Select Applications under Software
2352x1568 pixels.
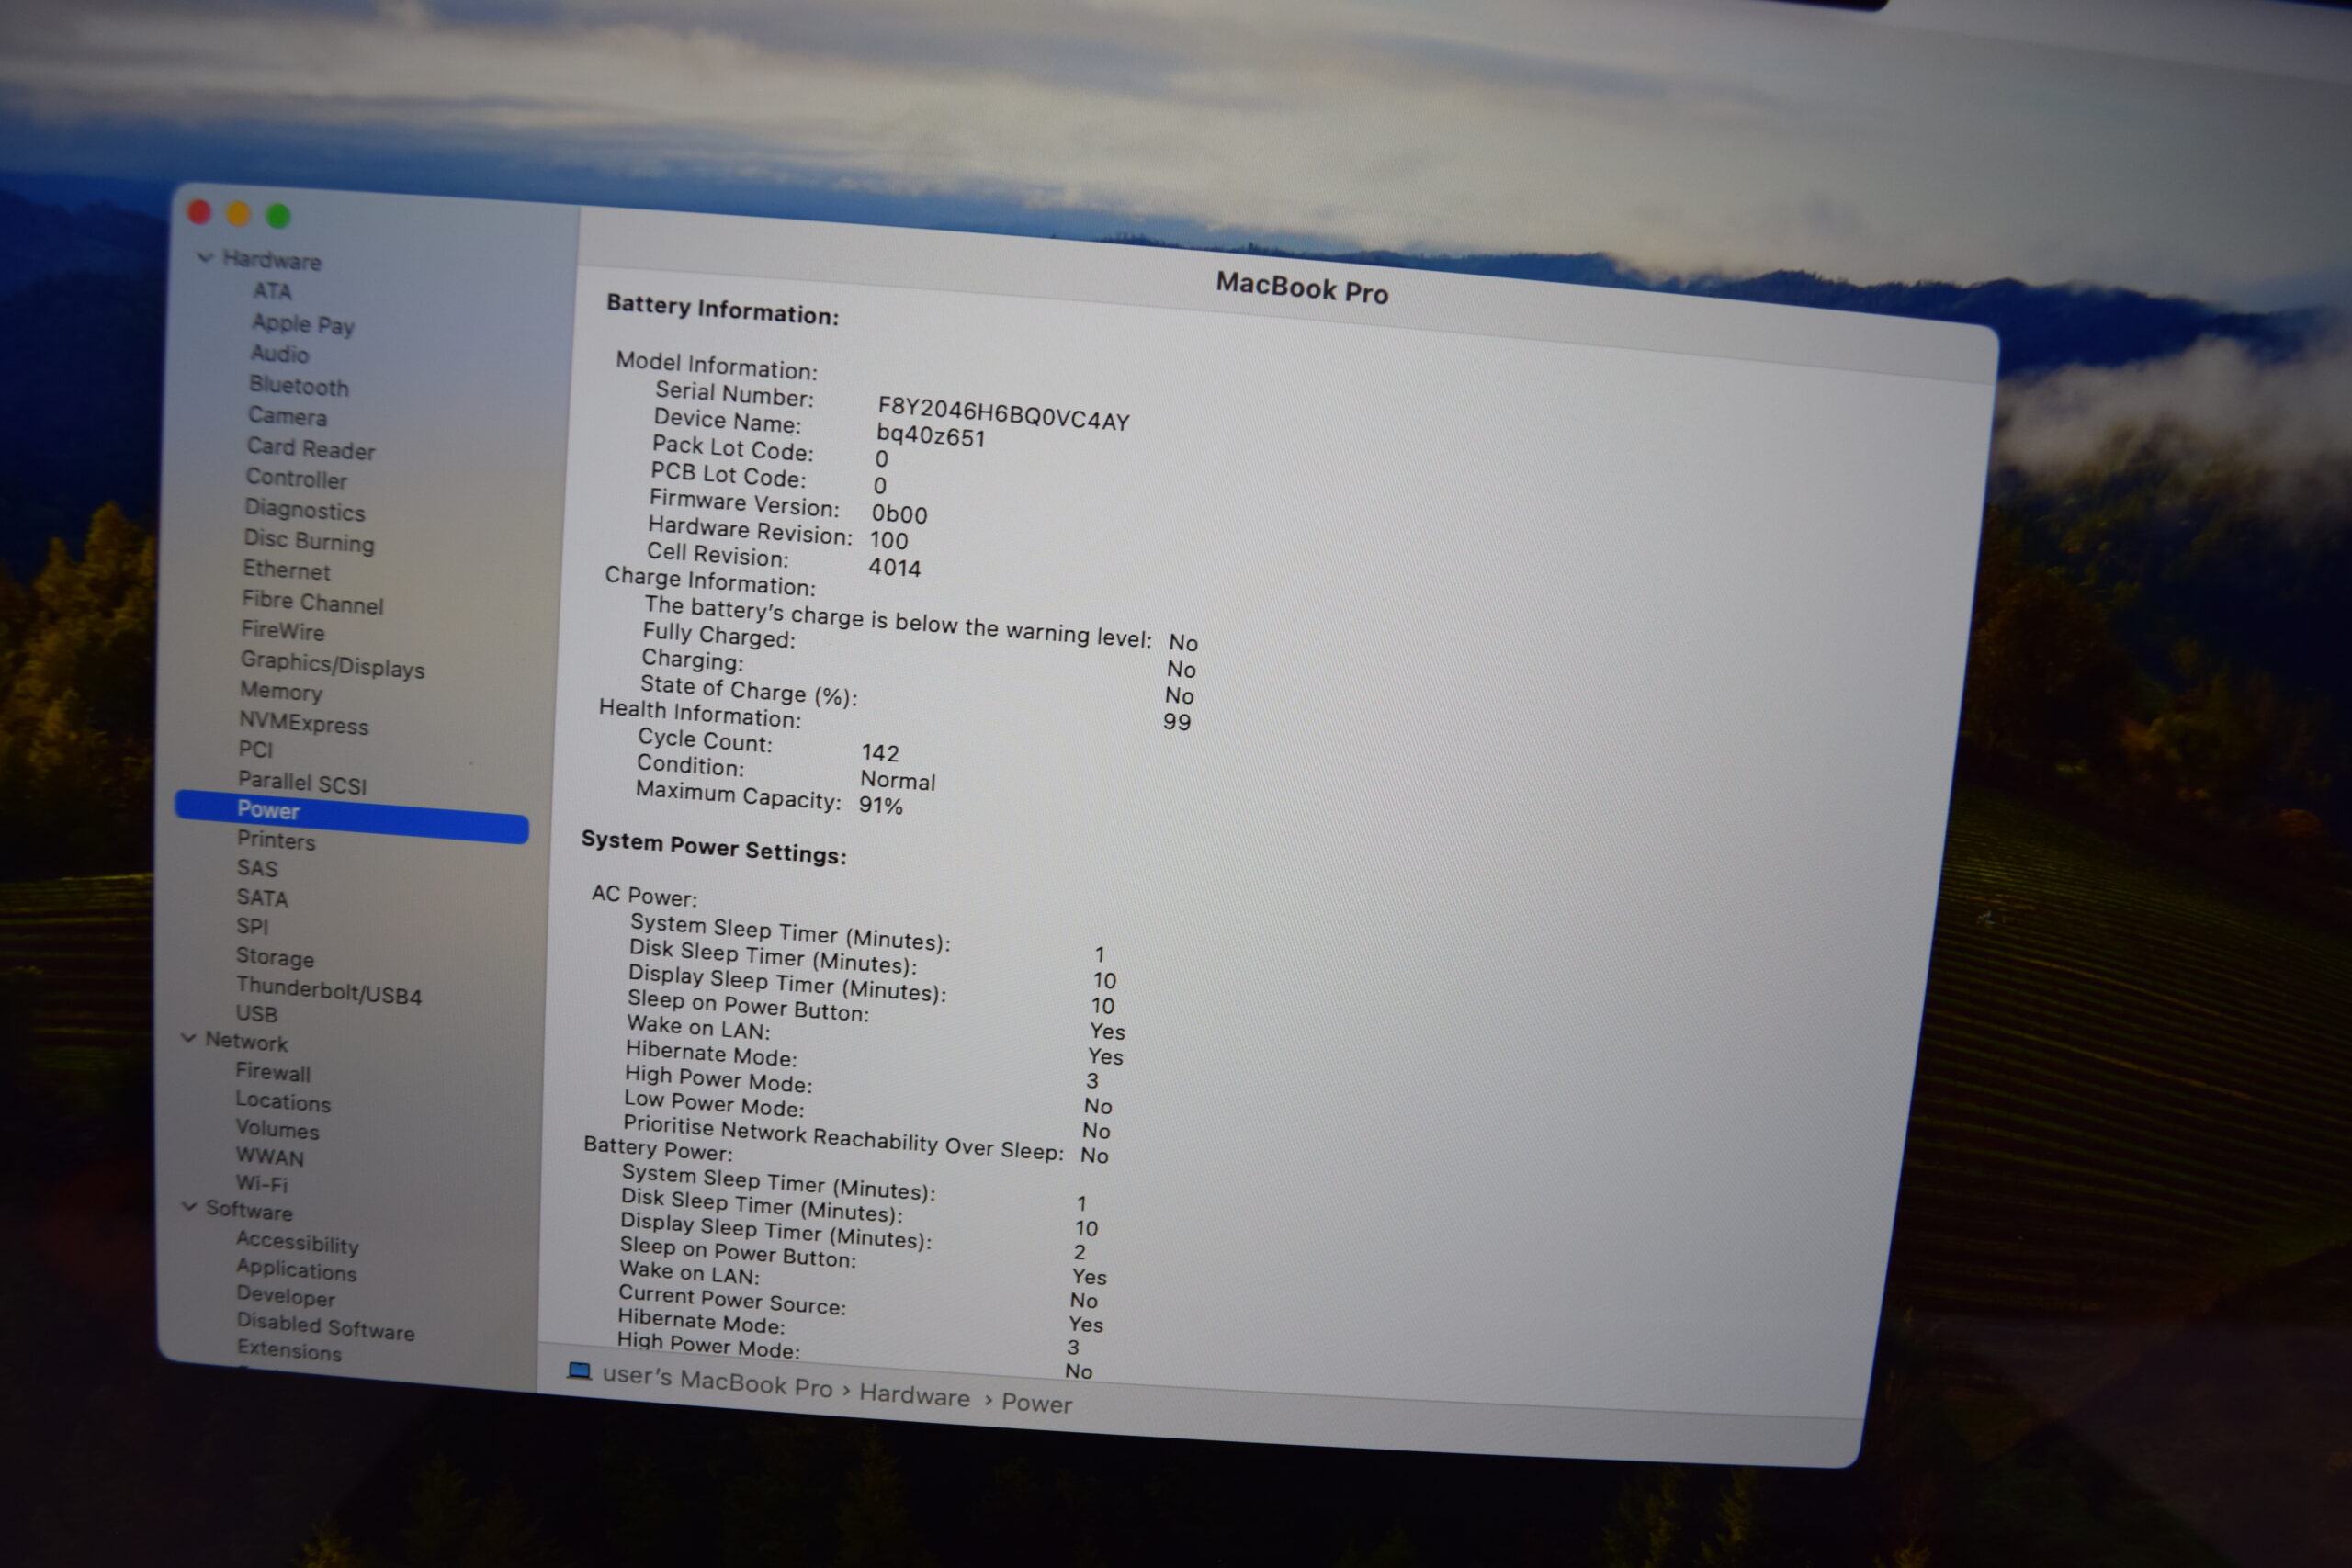[x=296, y=1270]
